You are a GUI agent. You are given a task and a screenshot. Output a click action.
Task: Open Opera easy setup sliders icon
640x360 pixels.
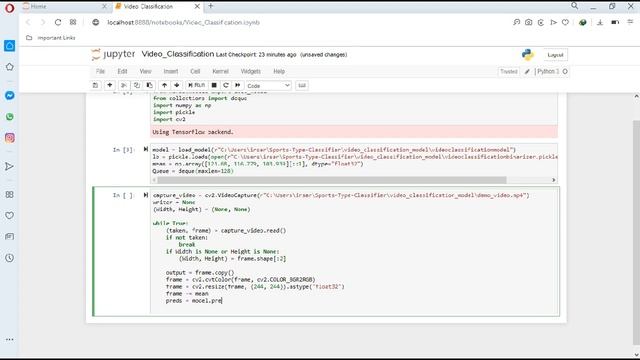point(630,22)
